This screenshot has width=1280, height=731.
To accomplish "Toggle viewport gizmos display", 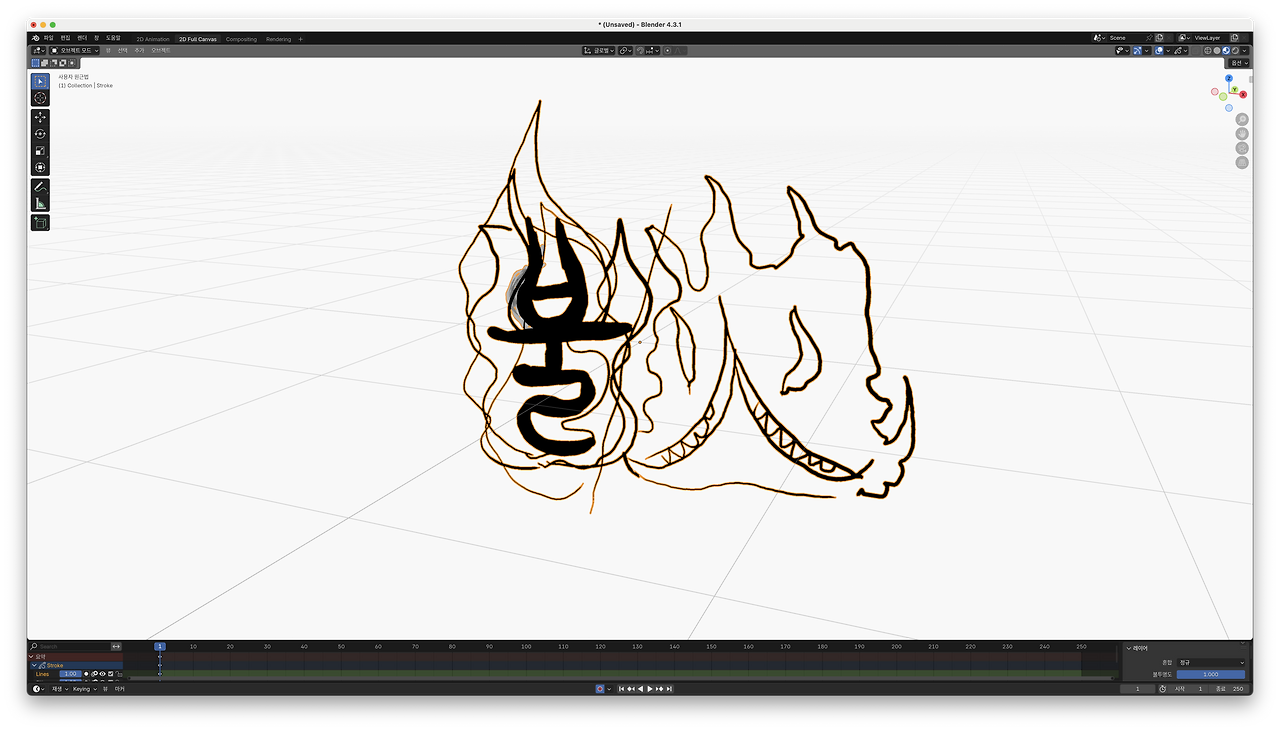I will click(1138, 50).
